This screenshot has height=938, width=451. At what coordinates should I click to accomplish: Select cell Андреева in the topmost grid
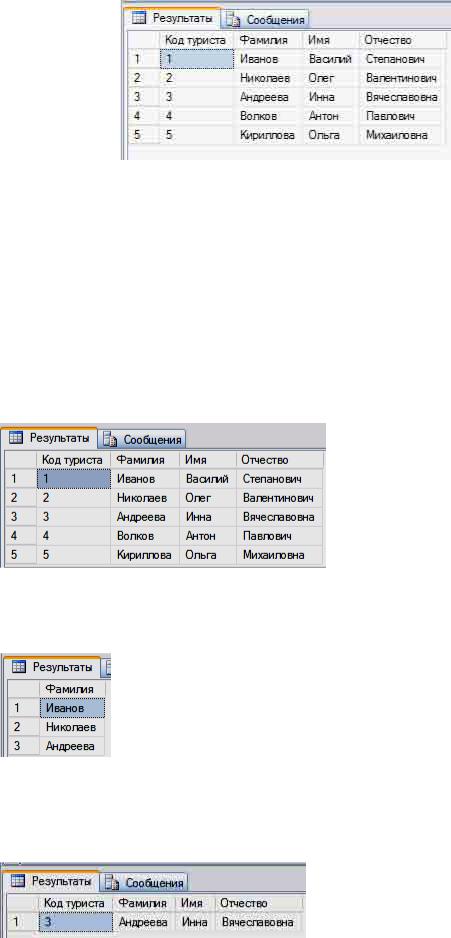[x=269, y=97]
